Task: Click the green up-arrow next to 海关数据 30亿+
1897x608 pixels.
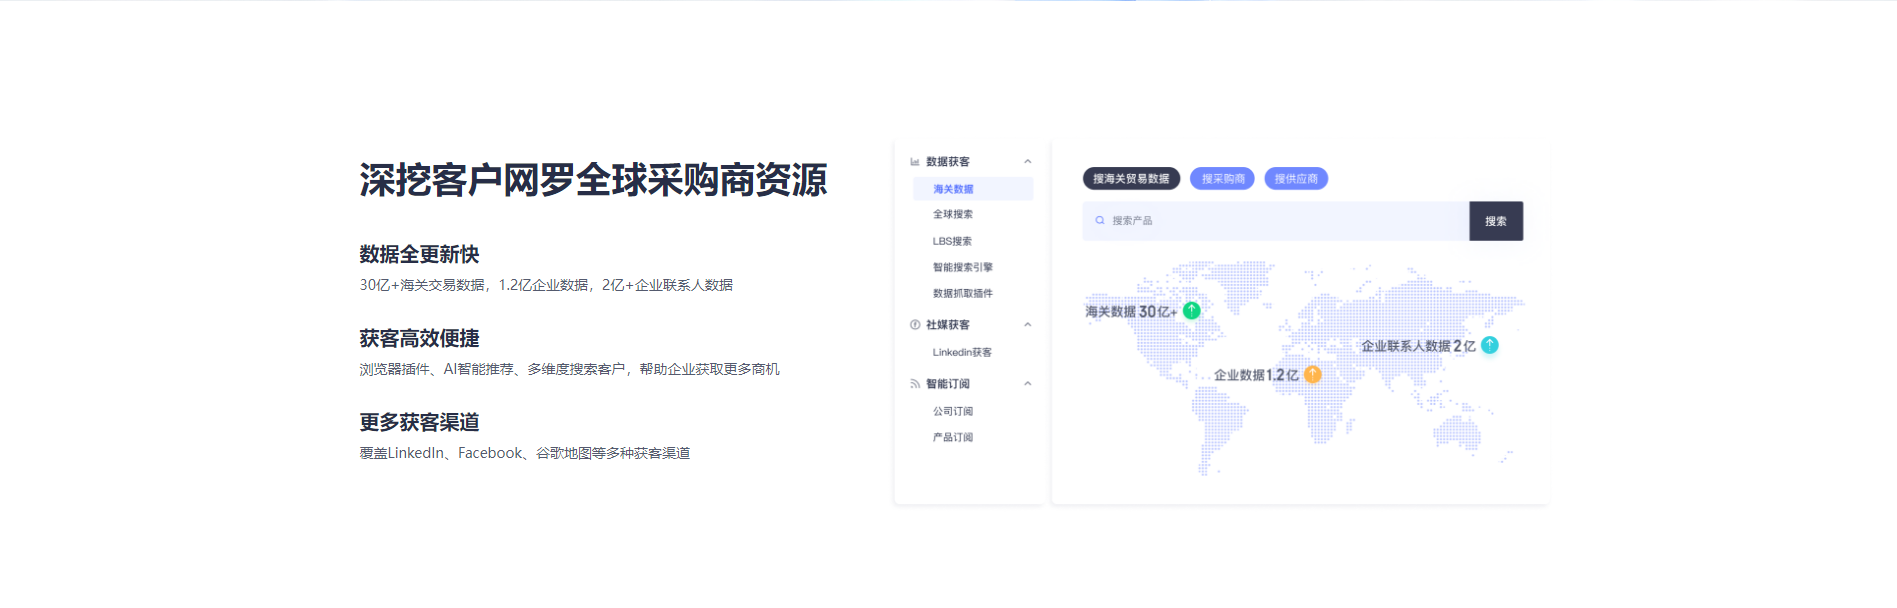Action: [1191, 311]
